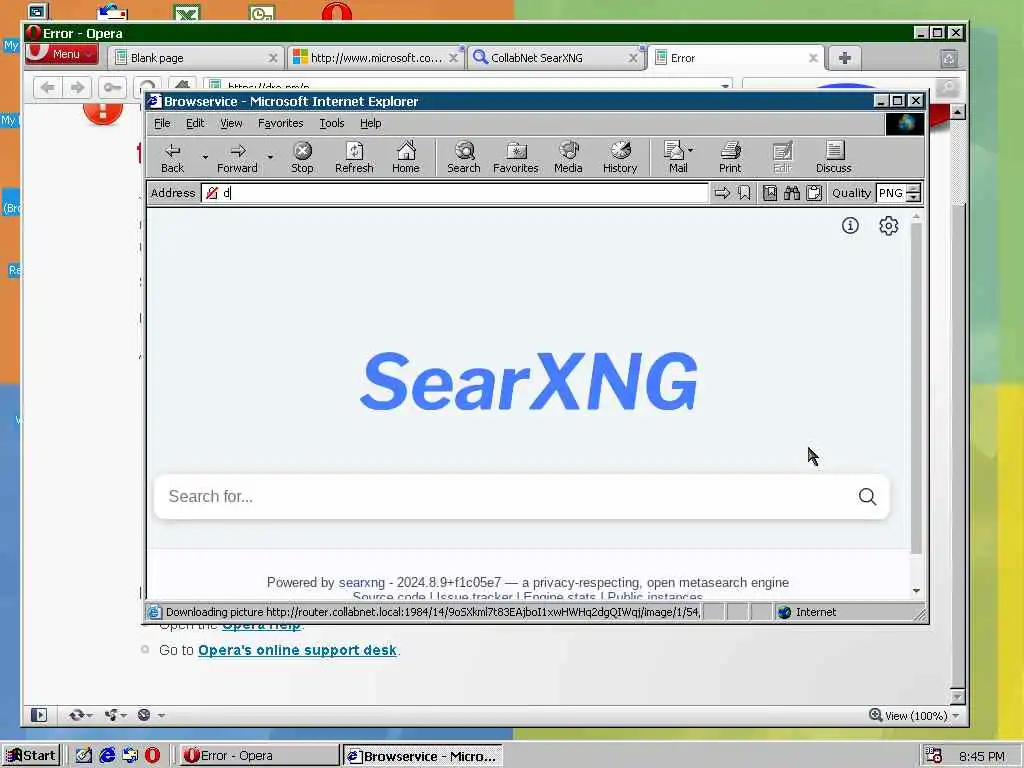The width and height of the screenshot is (1024, 768).
Task: Stop page loading in Internet Explorer
Action: [x=302, y=157]
